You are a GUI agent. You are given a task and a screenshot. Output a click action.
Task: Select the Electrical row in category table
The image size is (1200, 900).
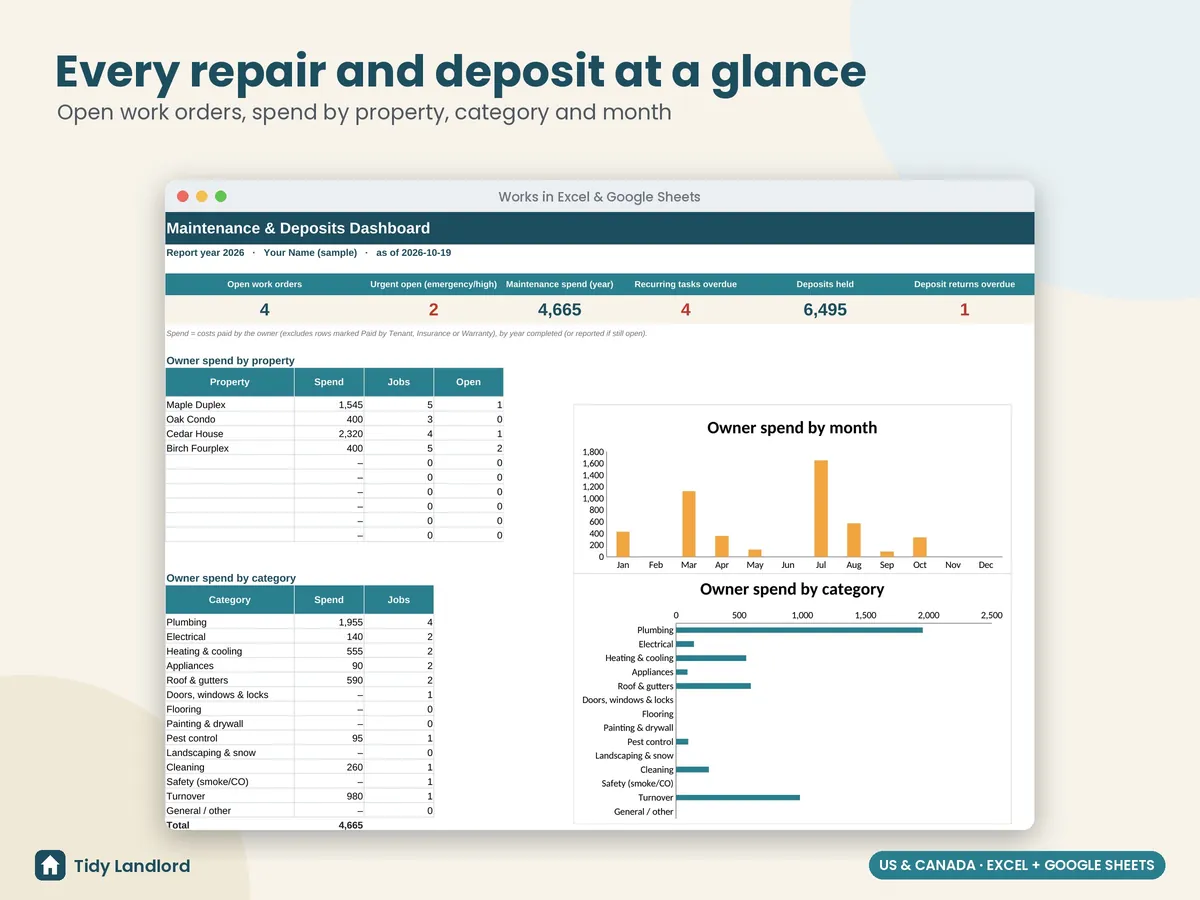pyautogui.click(x=300, y=637)
